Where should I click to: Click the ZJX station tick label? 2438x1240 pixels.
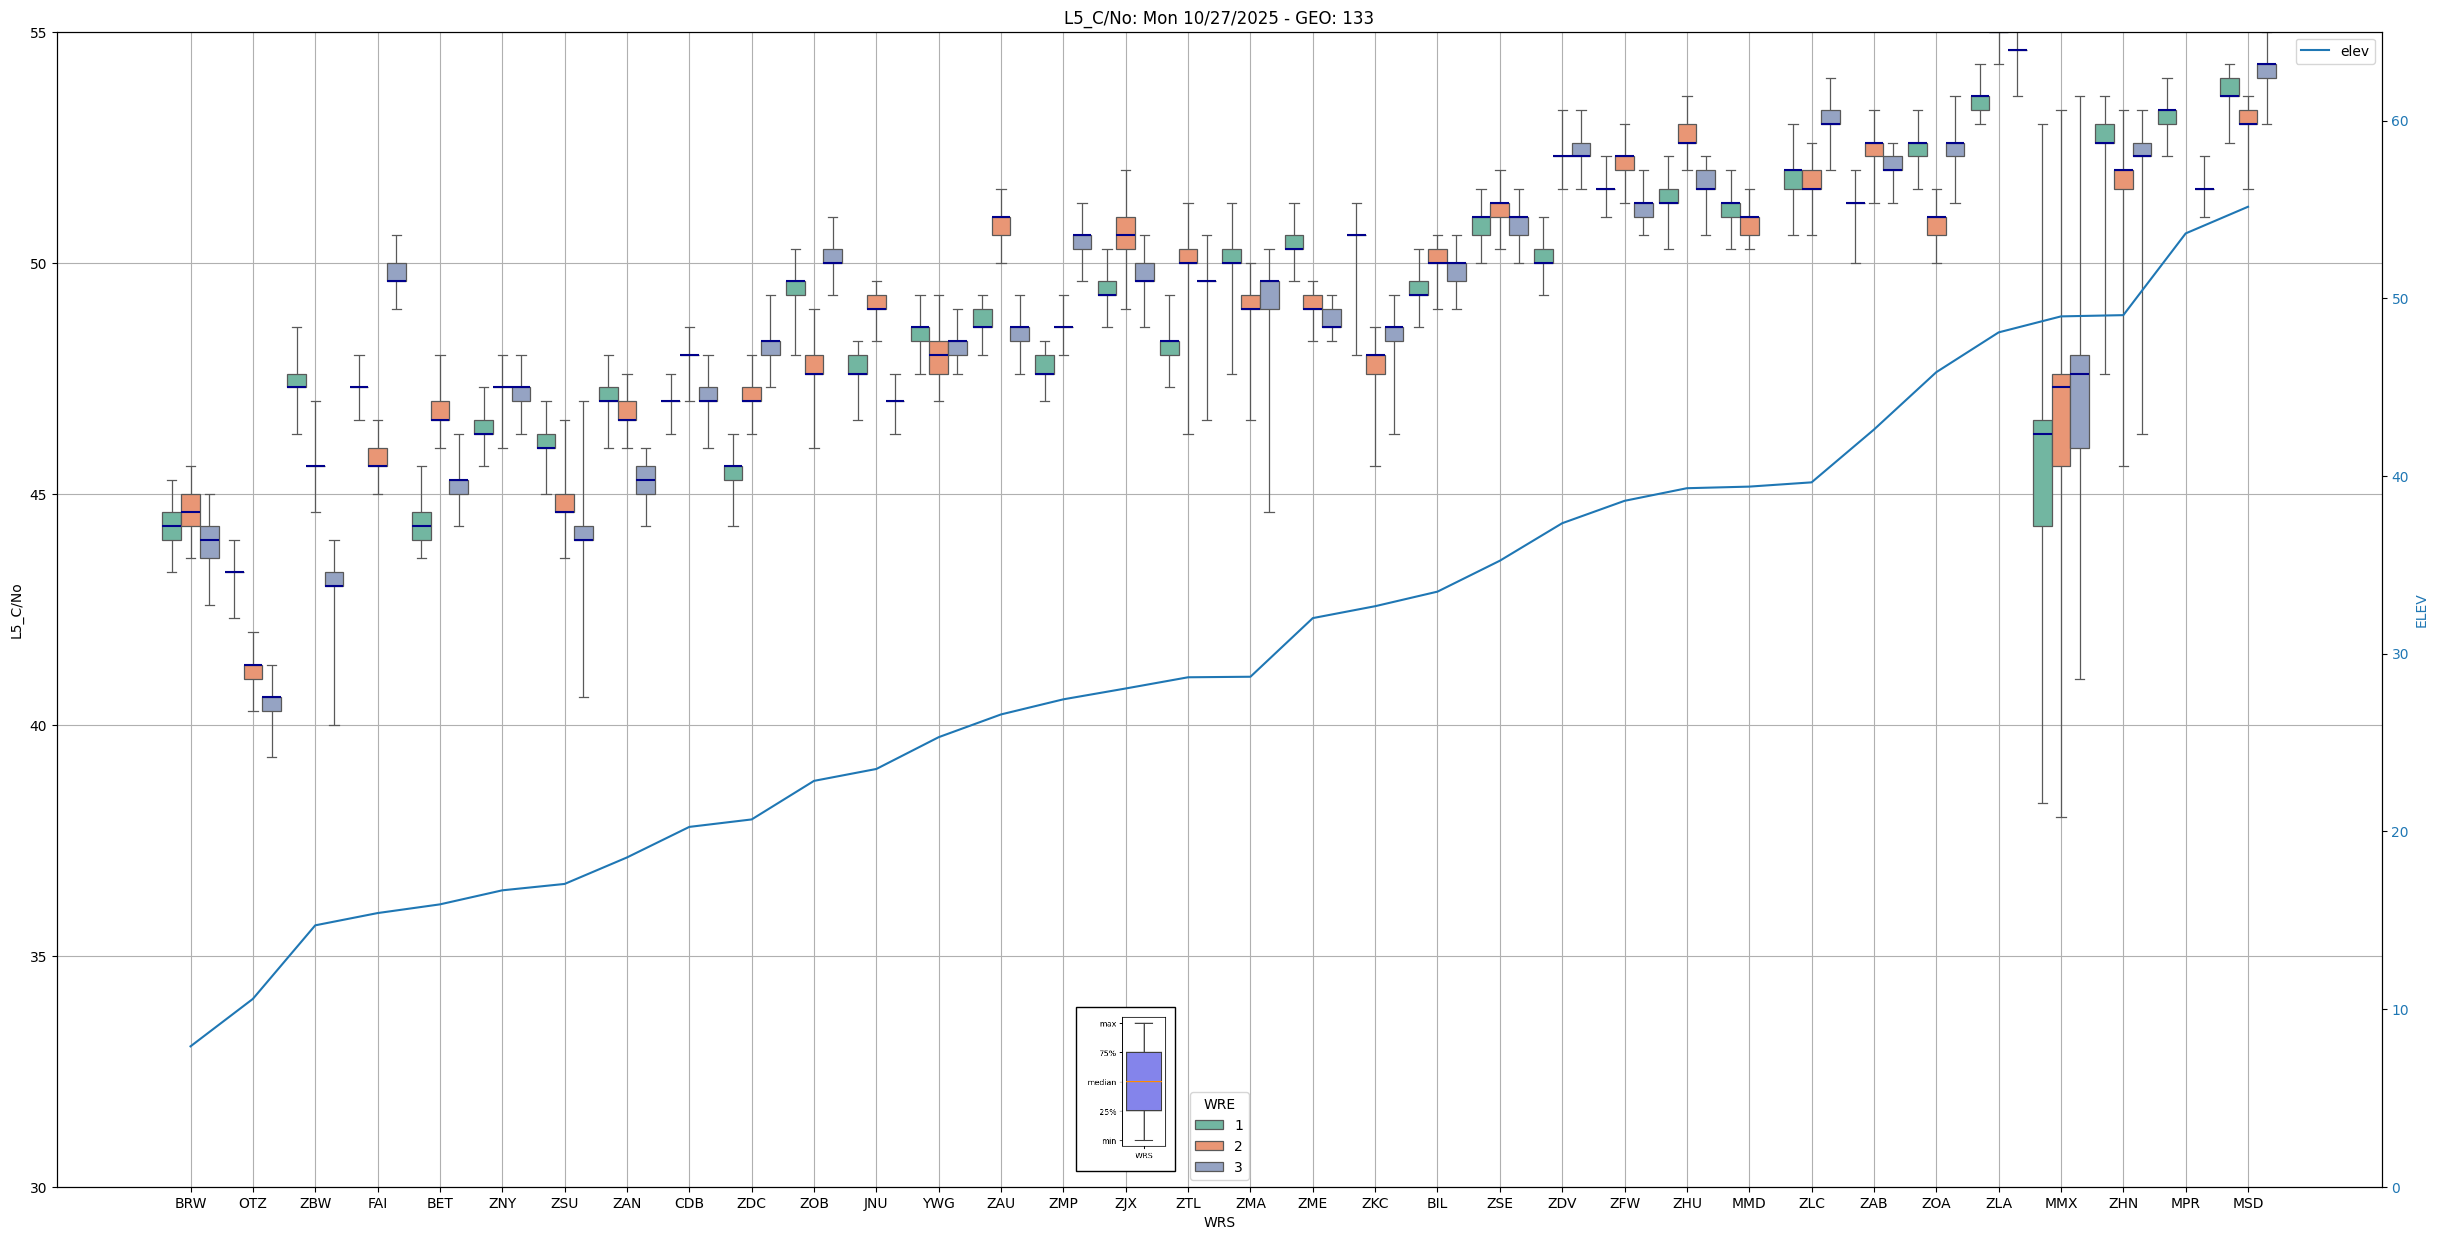(x=1125, y=1203)
